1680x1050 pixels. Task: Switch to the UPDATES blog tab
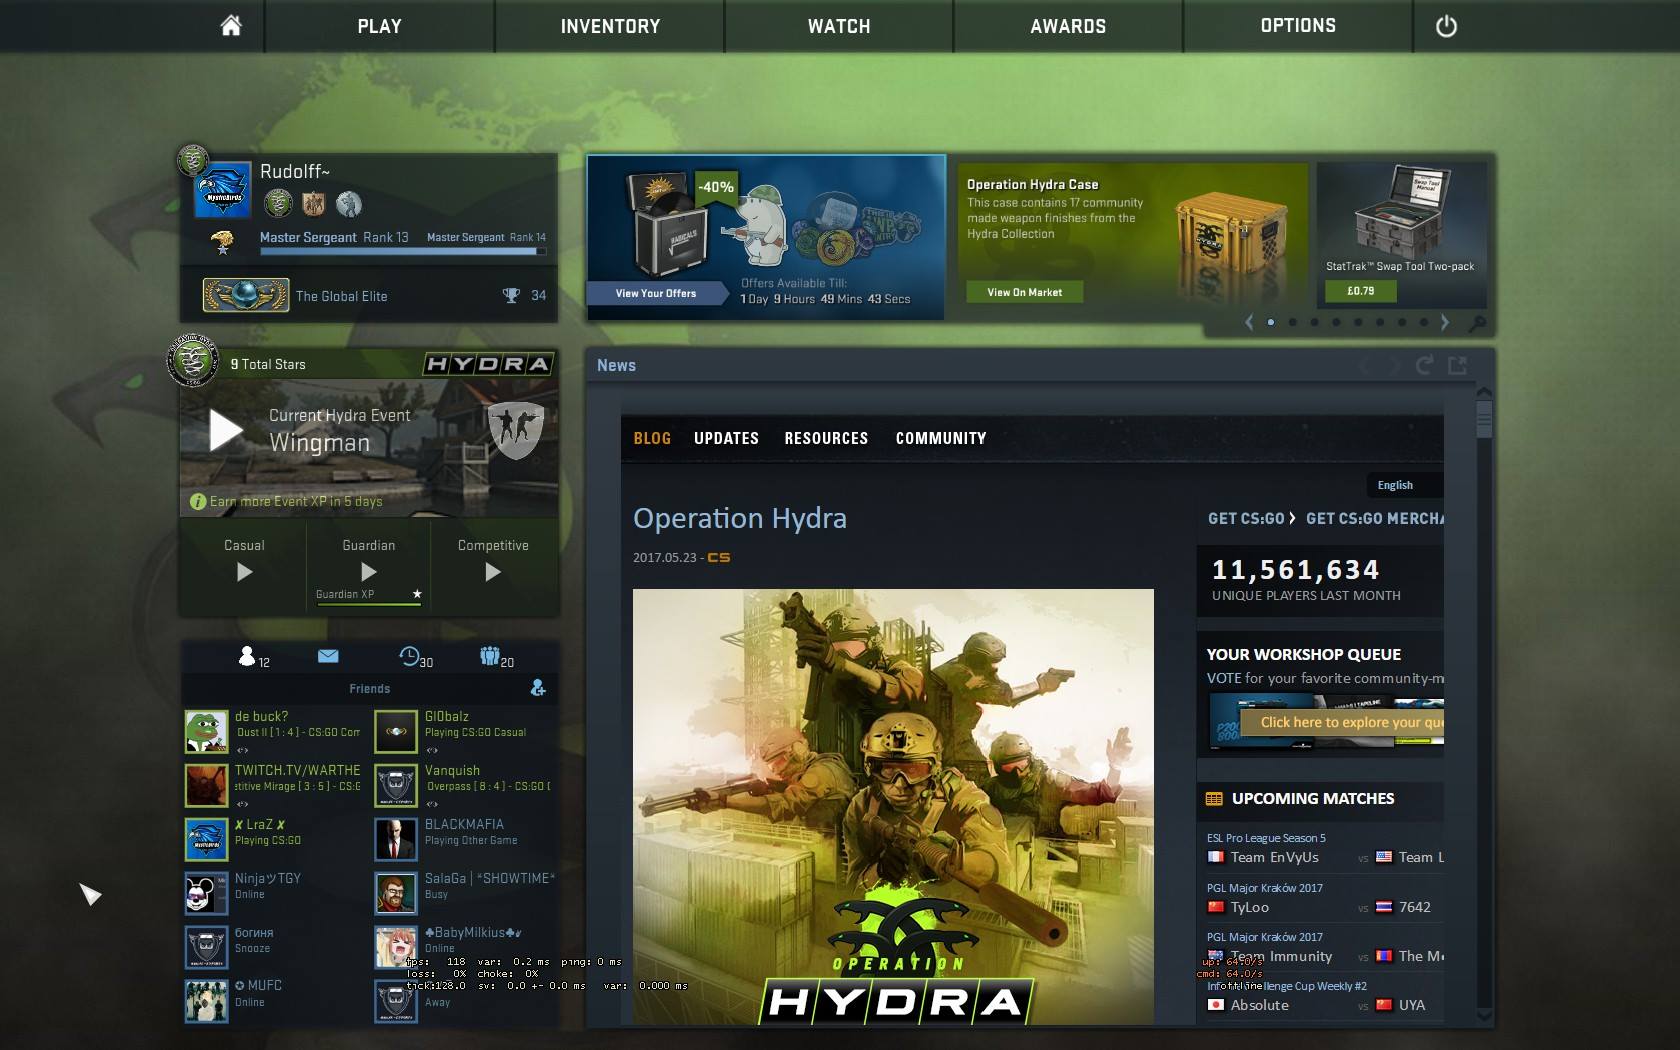coord(726,438)
